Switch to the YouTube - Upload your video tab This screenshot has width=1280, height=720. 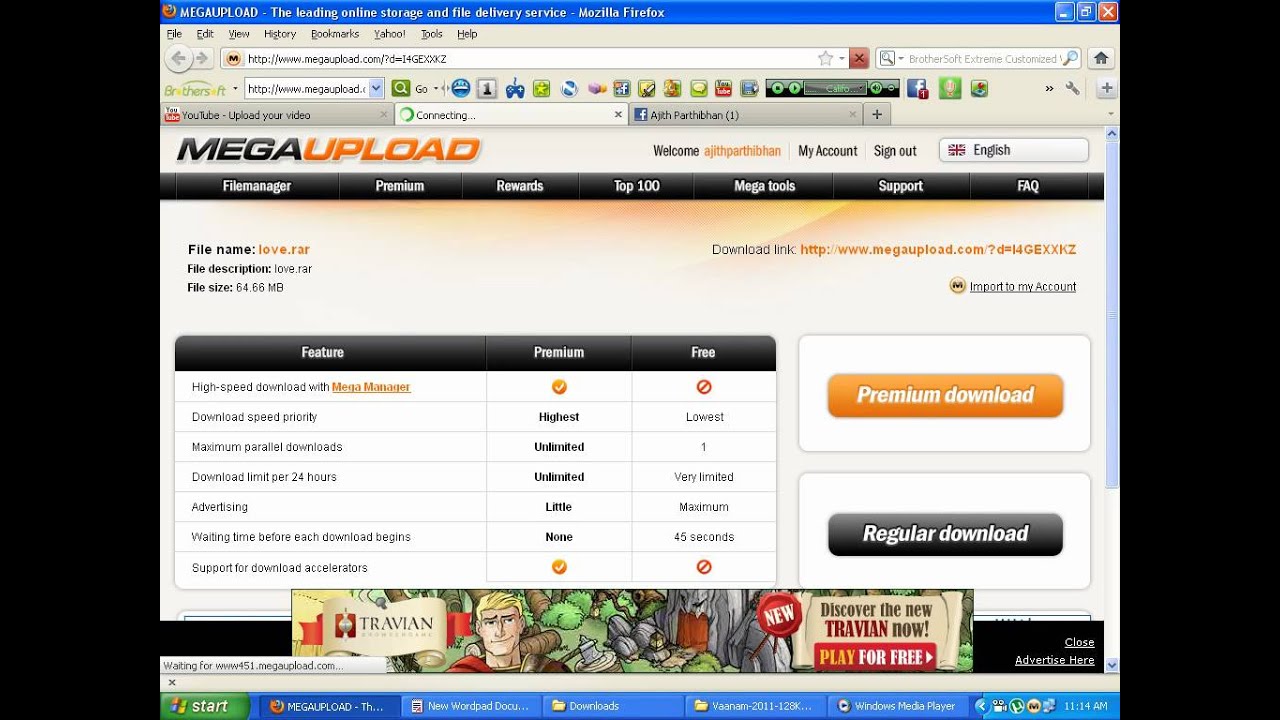click(277, 115)
